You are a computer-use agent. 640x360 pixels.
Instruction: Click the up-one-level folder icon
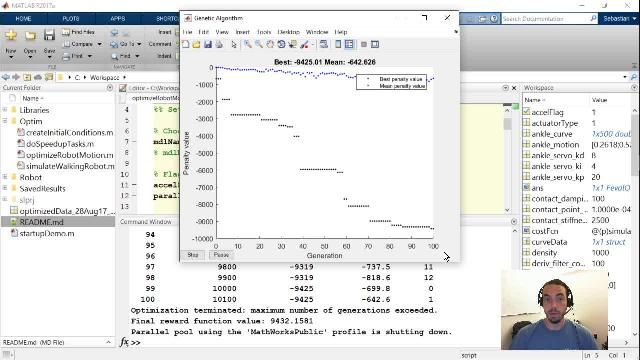27,77
